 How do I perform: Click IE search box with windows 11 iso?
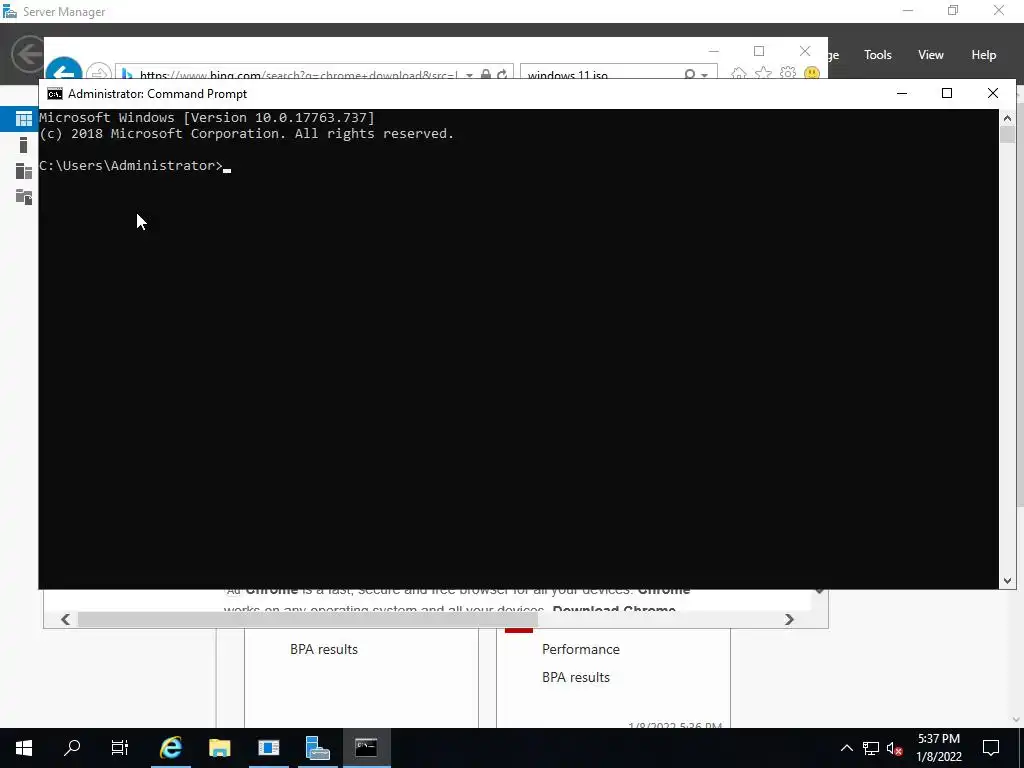pyautogui.click(x=601, y=74)
